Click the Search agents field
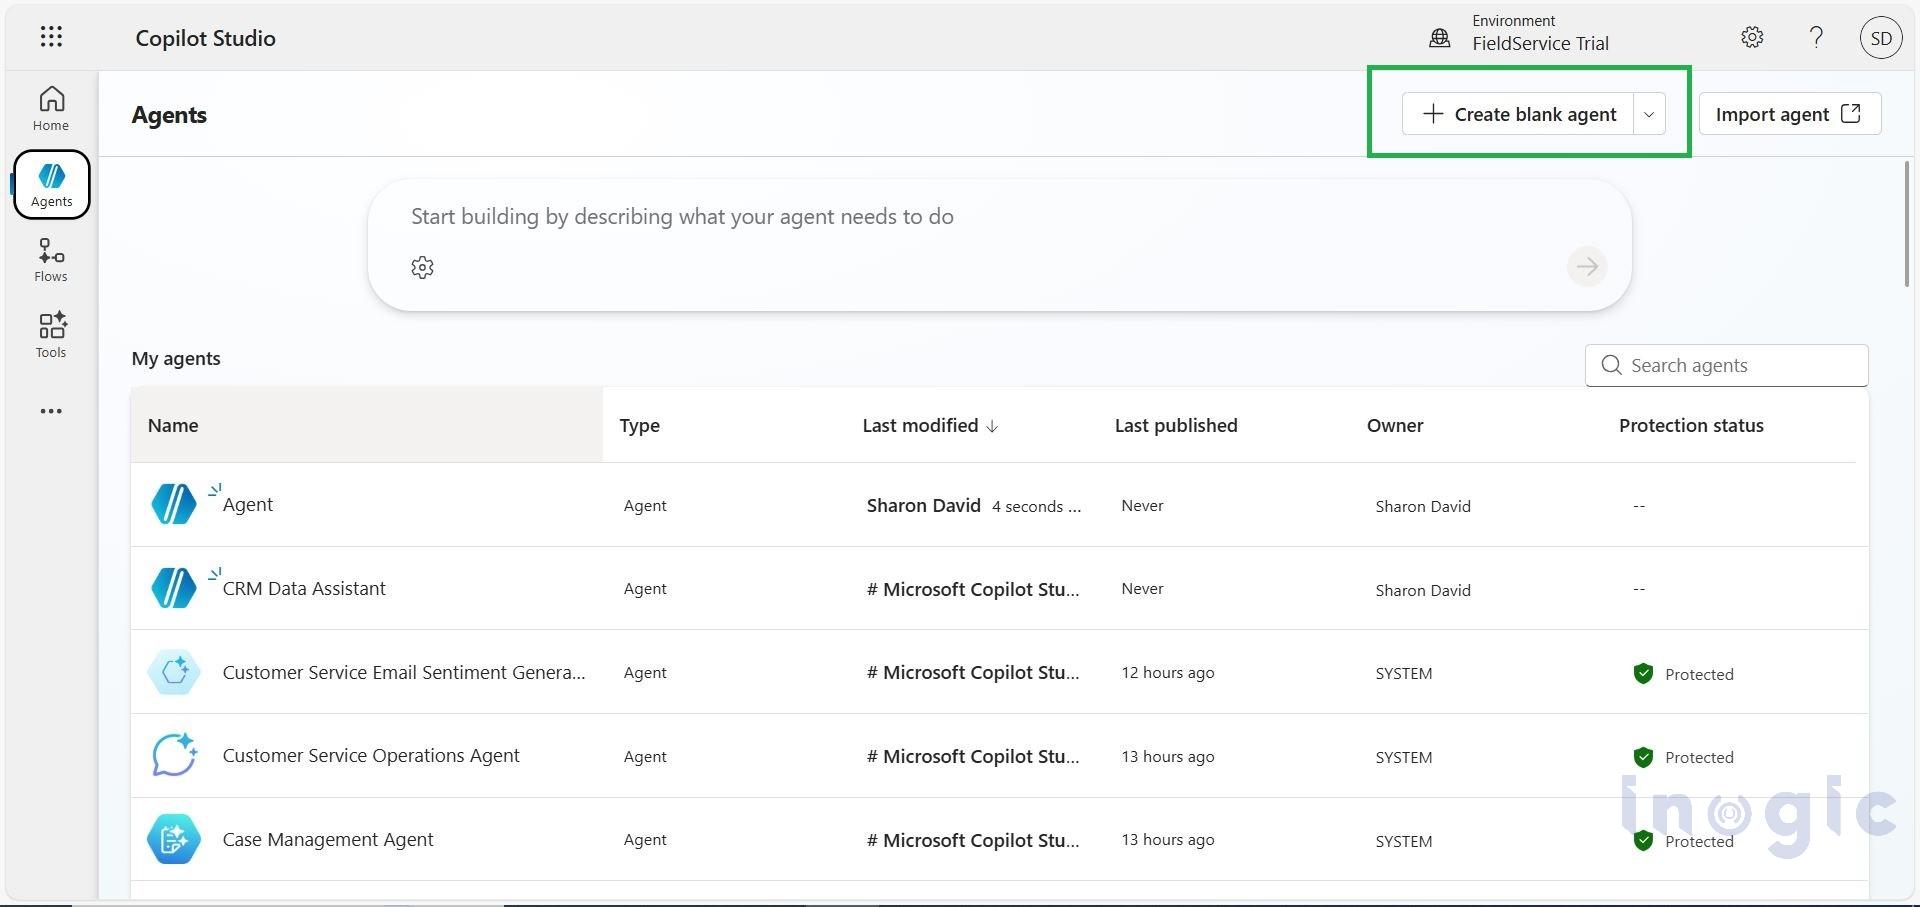This screenshot has height=907, width=1920. [x=1725, y=365]
